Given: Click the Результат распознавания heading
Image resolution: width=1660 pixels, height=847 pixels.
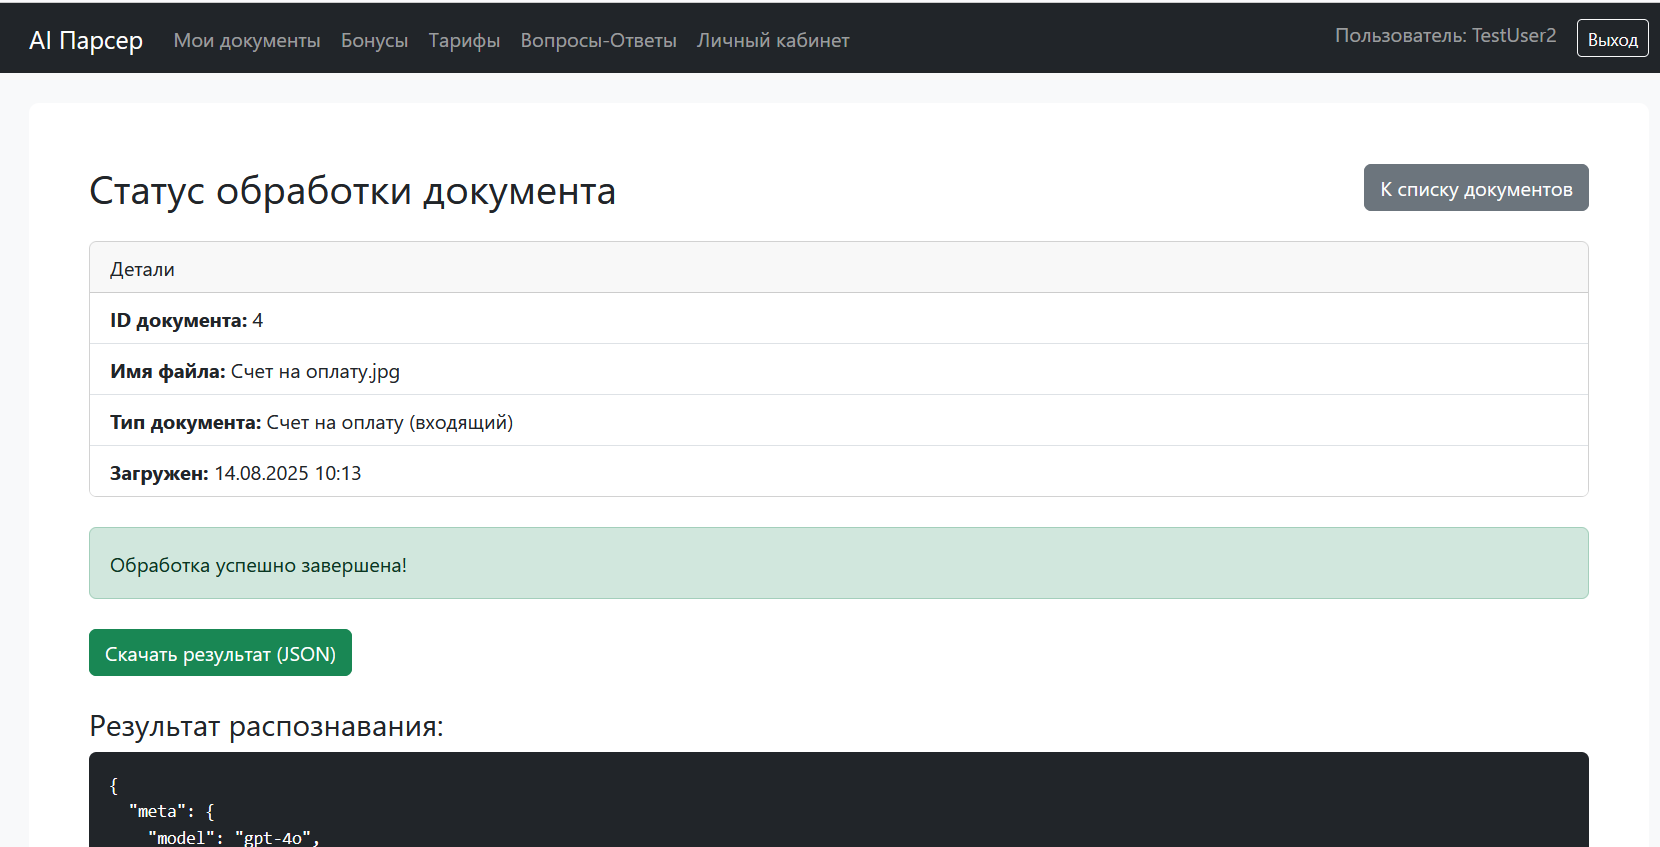Looking at the screenshot, I should point(266,726).
